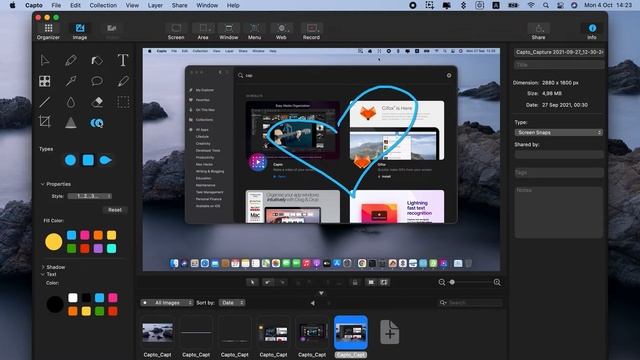Open the Style dropdown
This screenshot has height=360, width=640.
89,196
